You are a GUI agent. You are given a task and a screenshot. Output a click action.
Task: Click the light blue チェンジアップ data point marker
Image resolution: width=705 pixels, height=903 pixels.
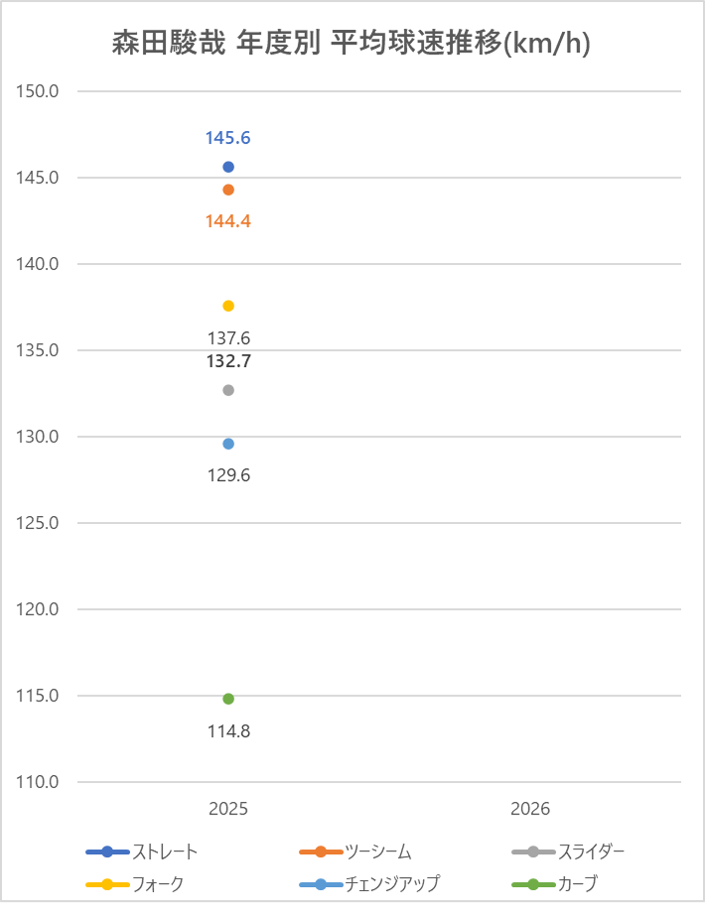point(228,444)
